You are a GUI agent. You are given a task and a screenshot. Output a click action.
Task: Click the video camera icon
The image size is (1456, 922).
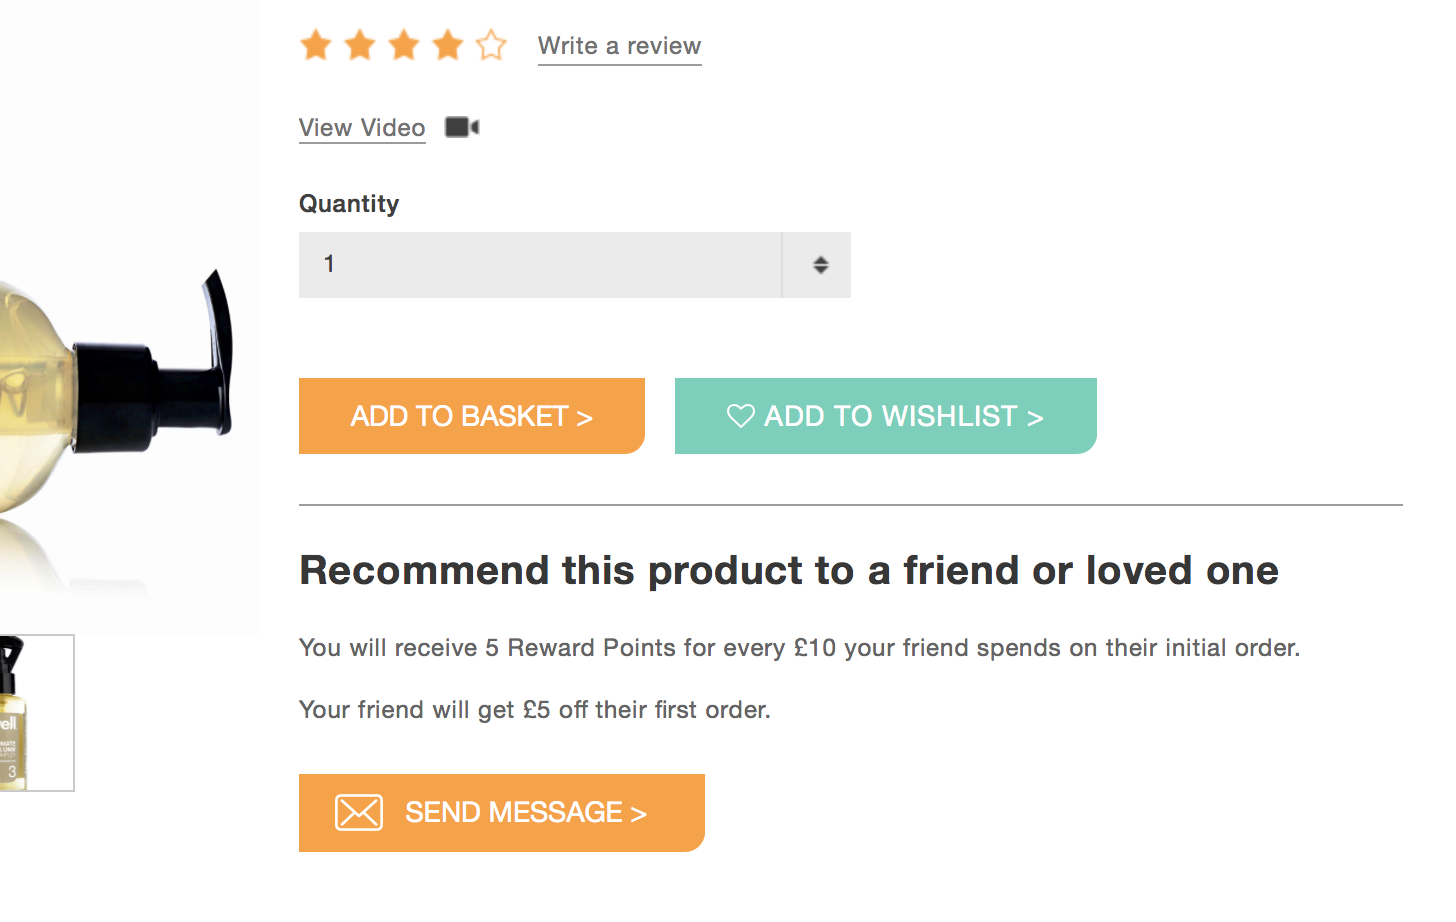(x=462, y=127)
